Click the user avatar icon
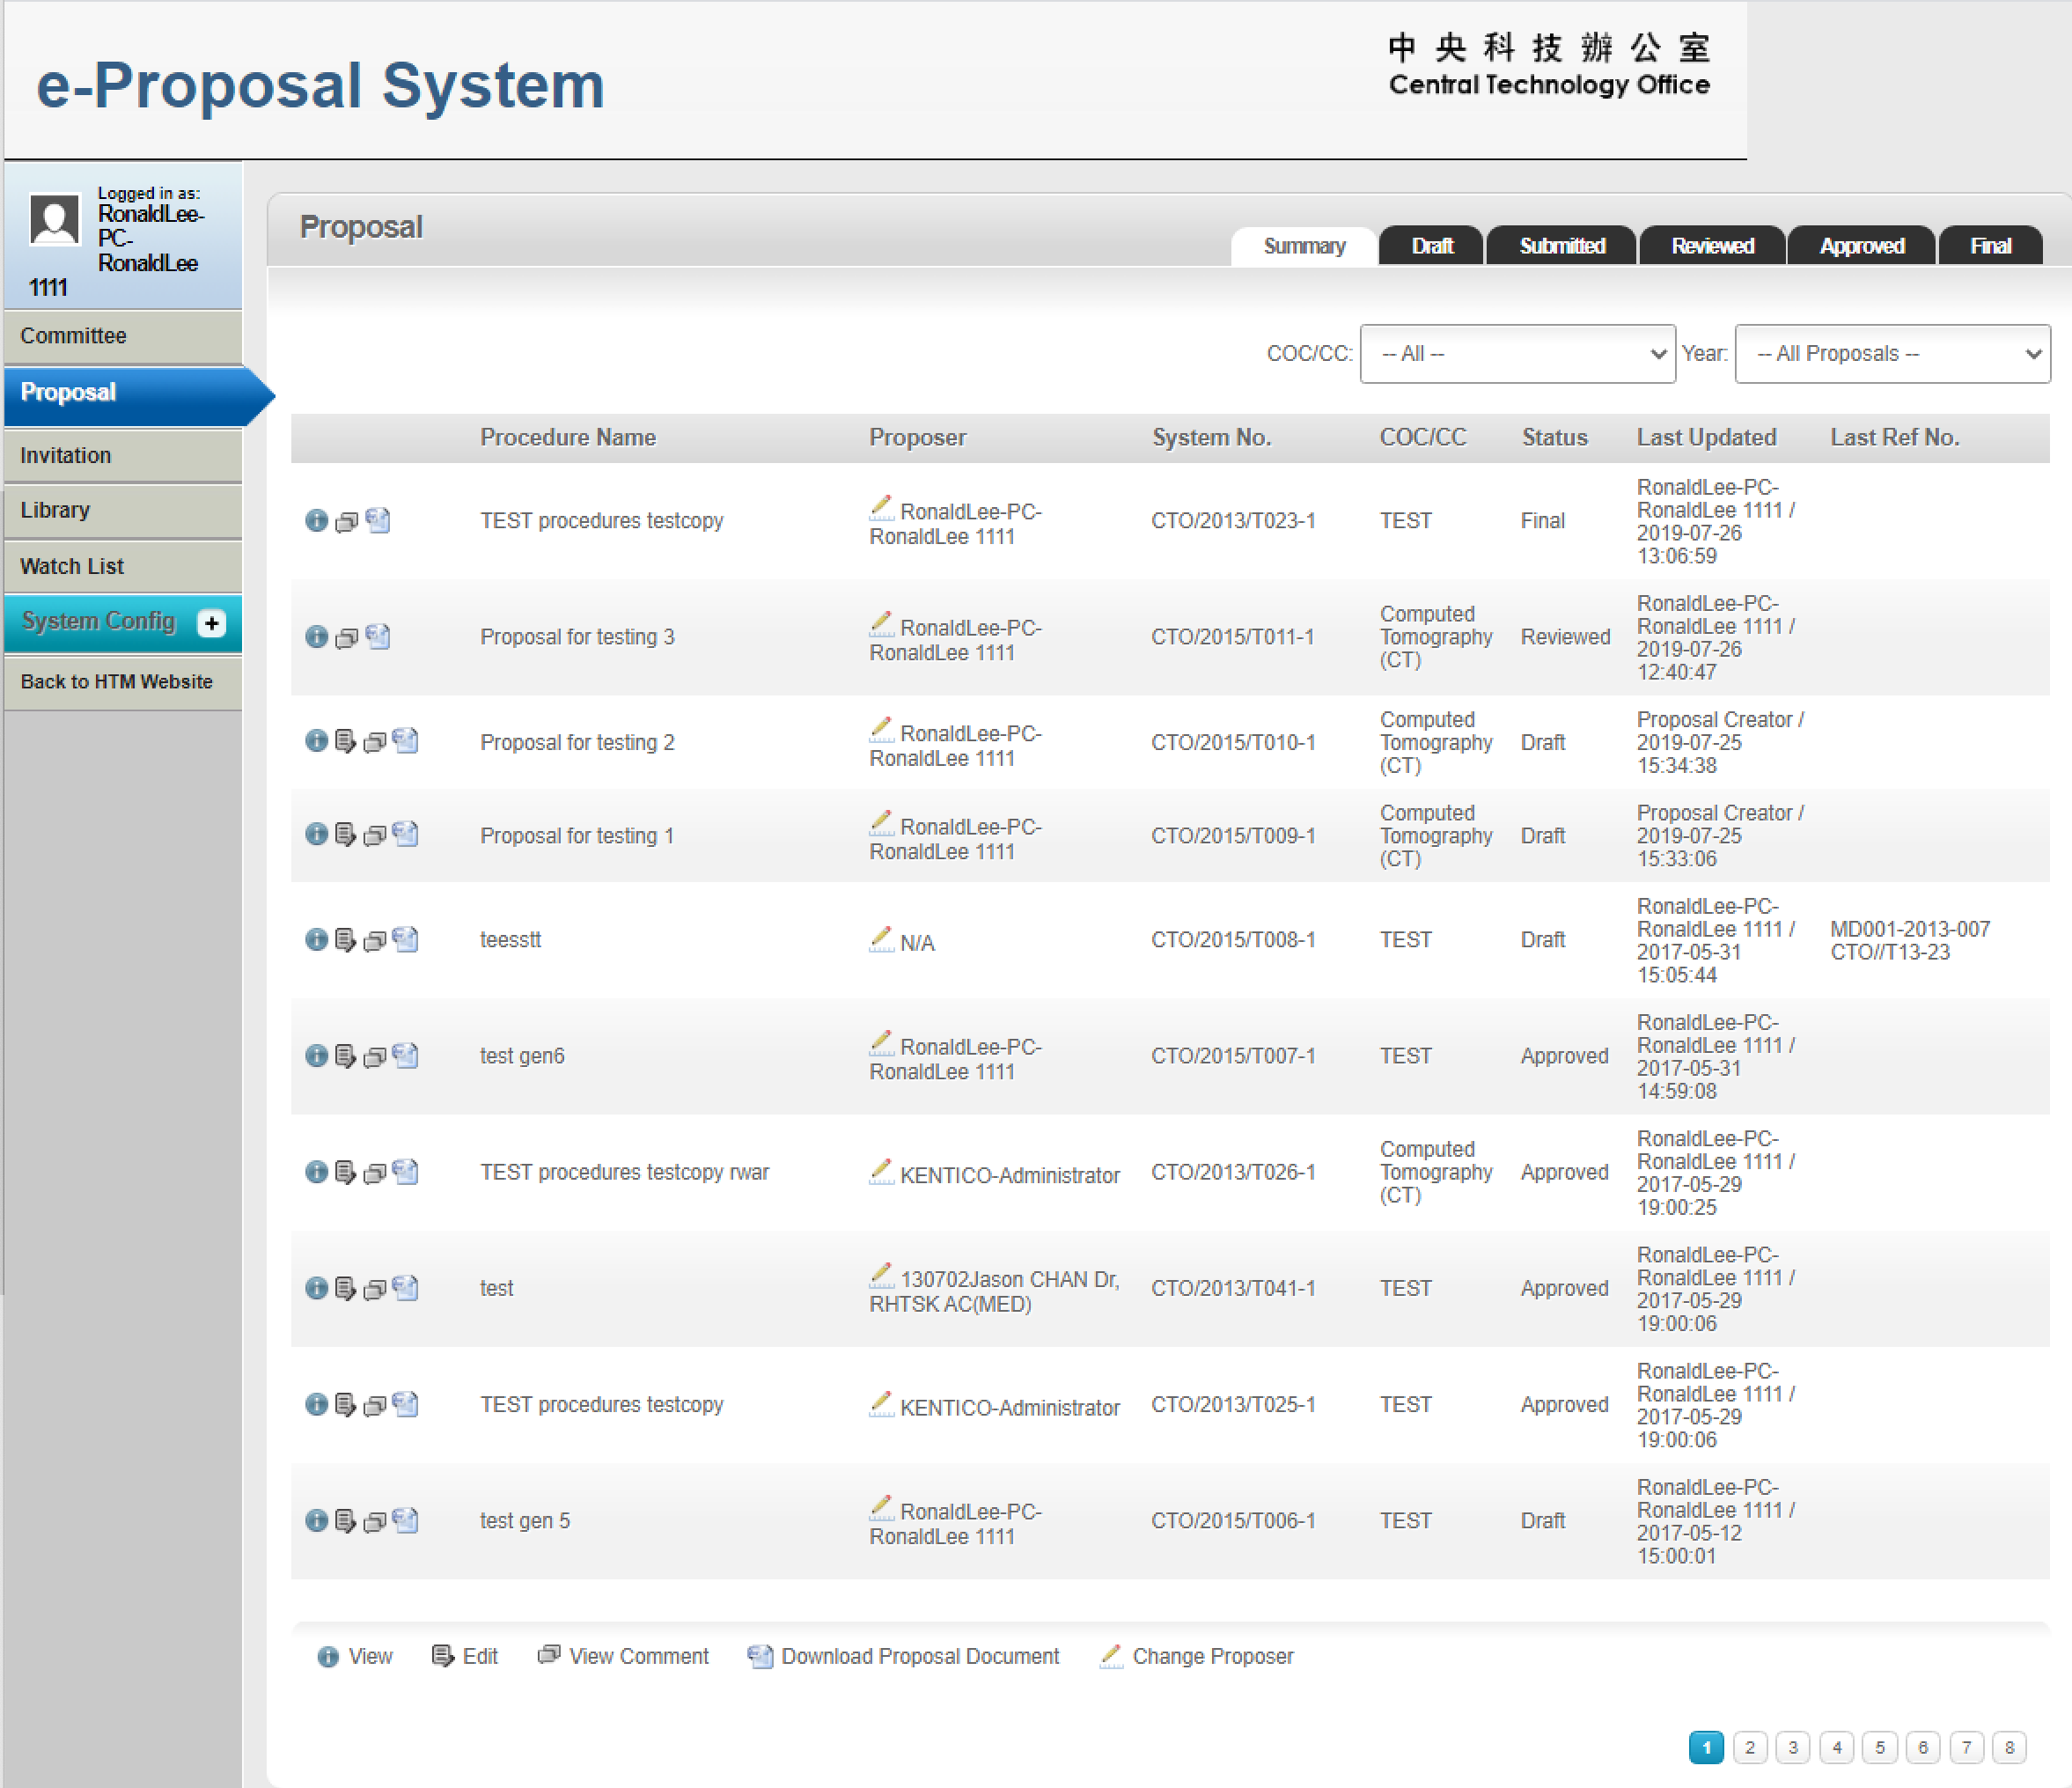2072x1788 pixels. click(x=55, y=219)
